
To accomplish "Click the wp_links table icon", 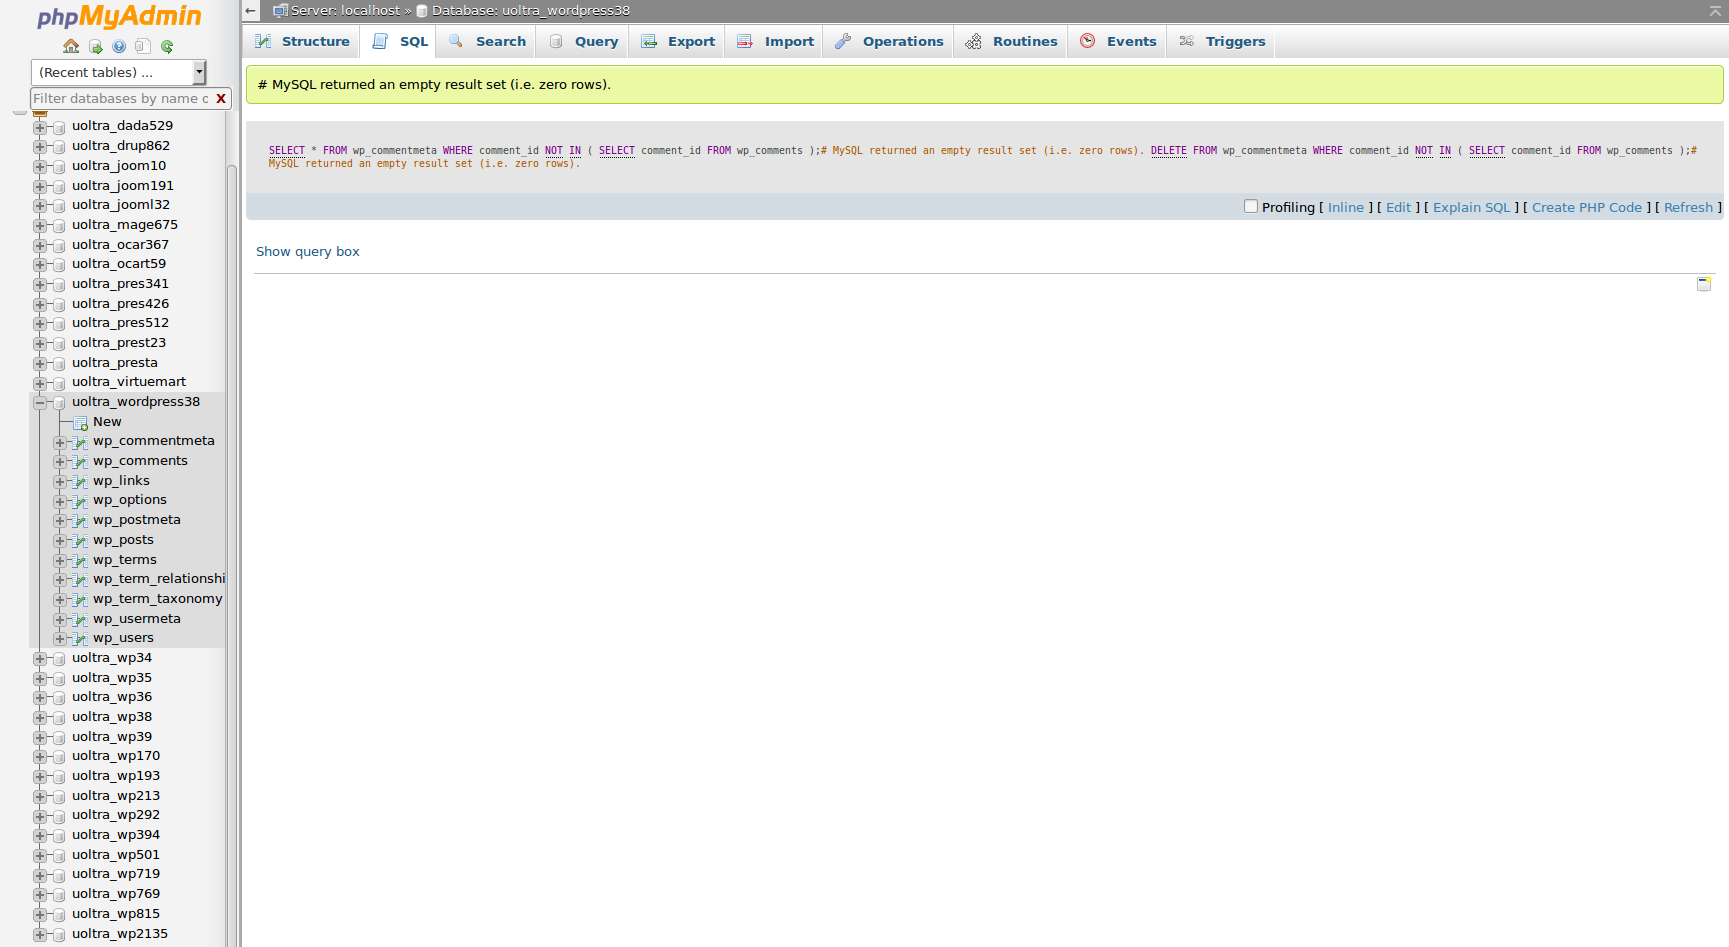I will [81, 482].
